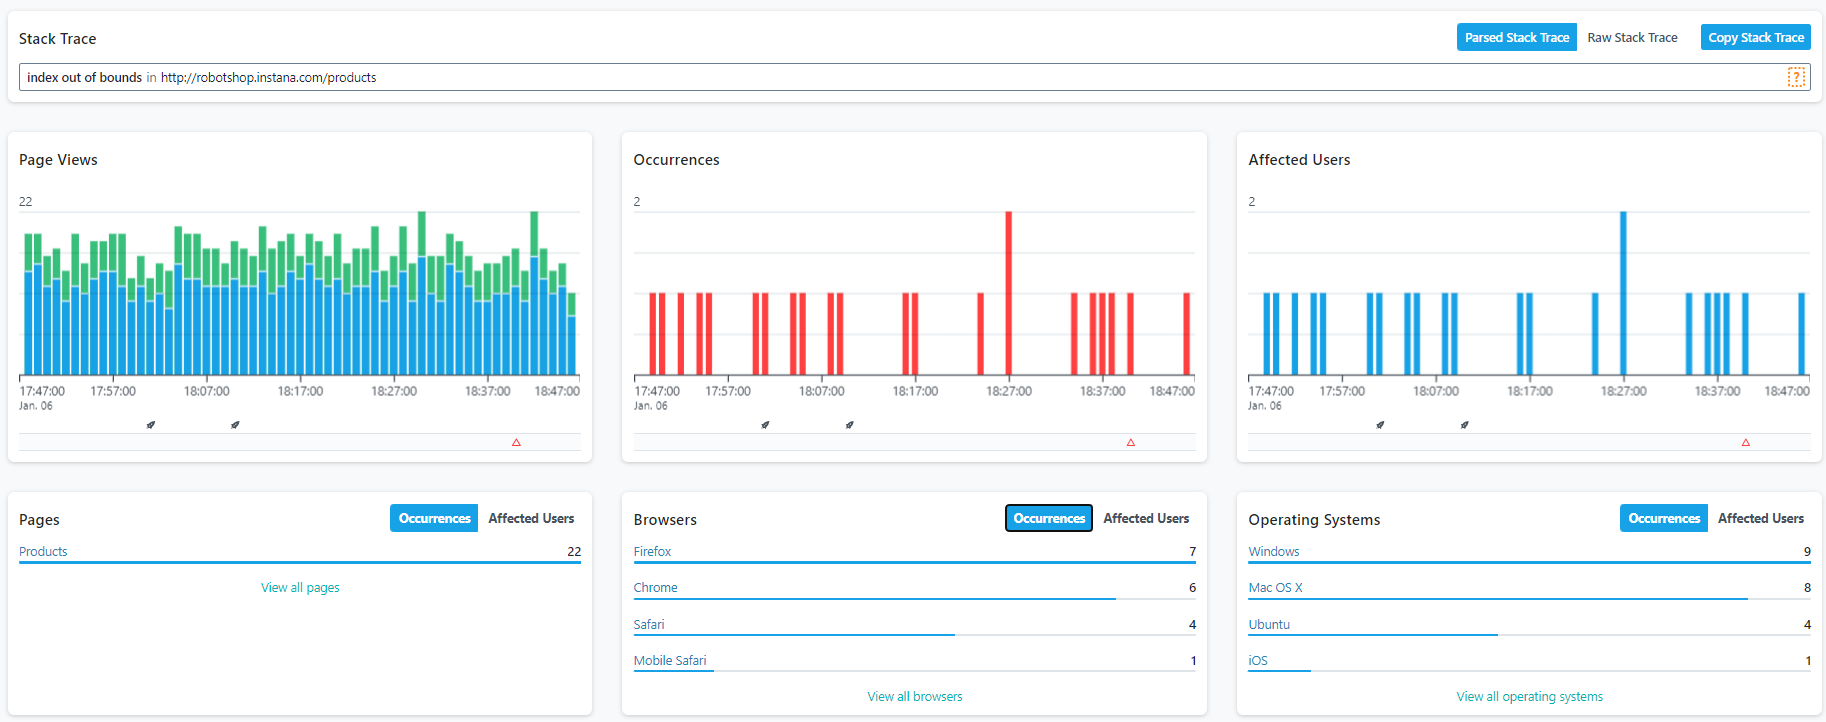Open the Windows operating system link
This screenshot has height=722, width=1826.
point(1273,551)
